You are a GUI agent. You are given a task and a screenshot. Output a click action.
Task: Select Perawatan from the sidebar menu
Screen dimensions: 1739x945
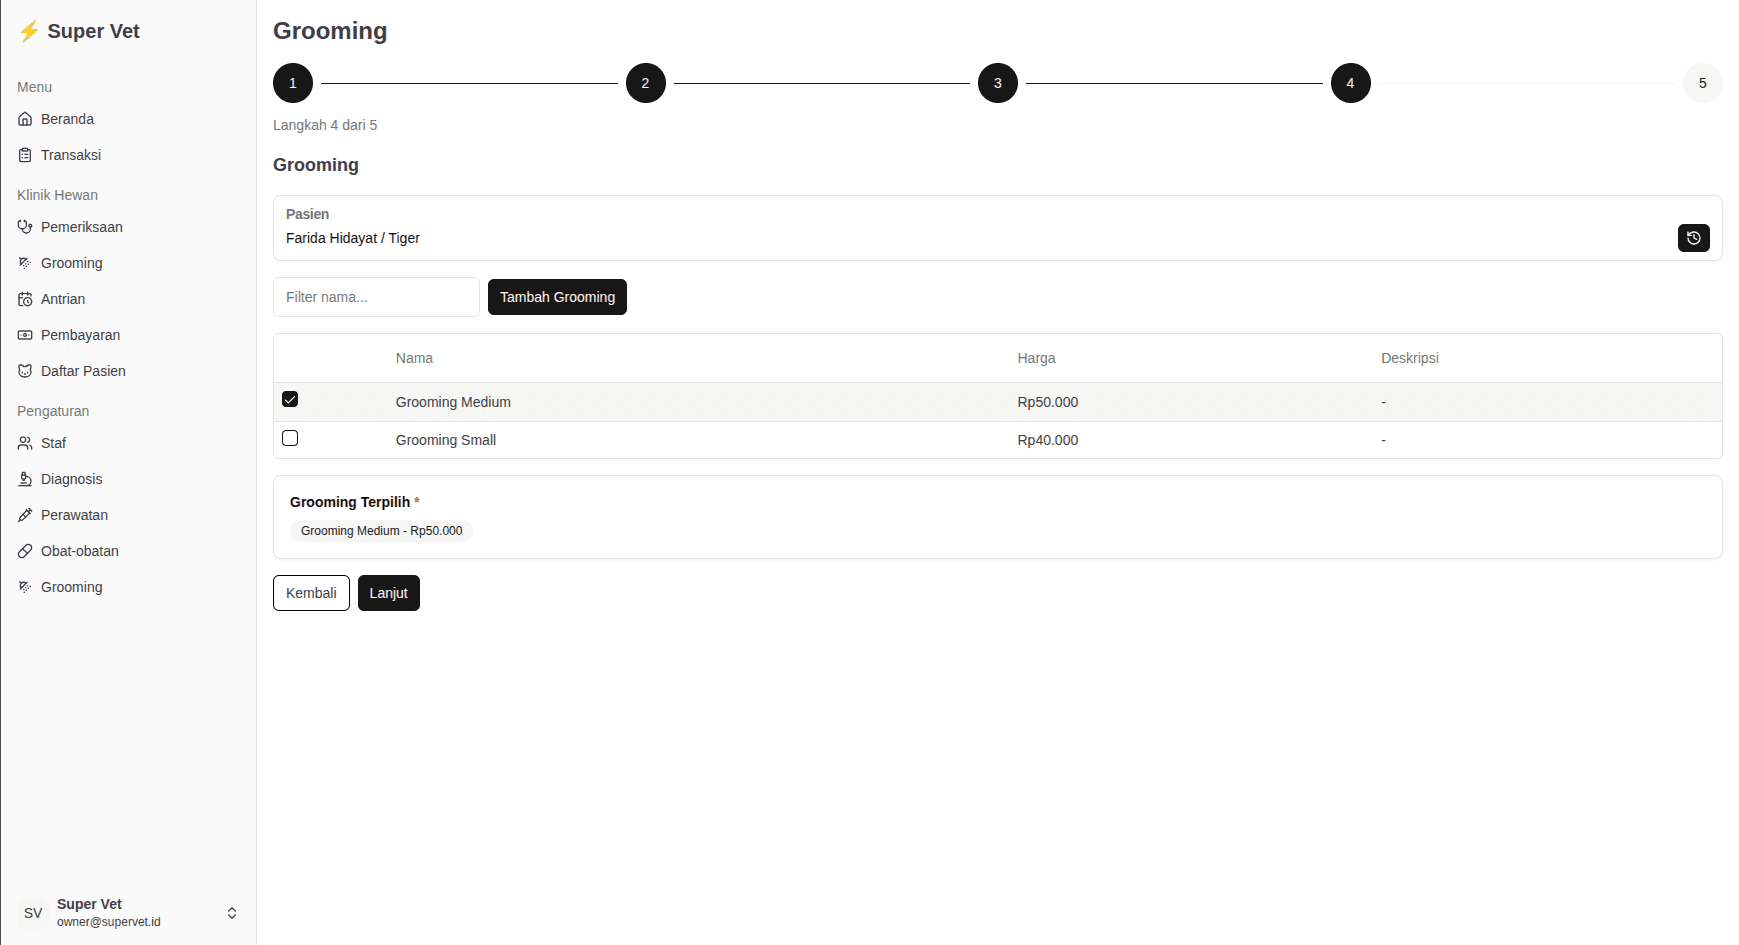click(74, 515)
